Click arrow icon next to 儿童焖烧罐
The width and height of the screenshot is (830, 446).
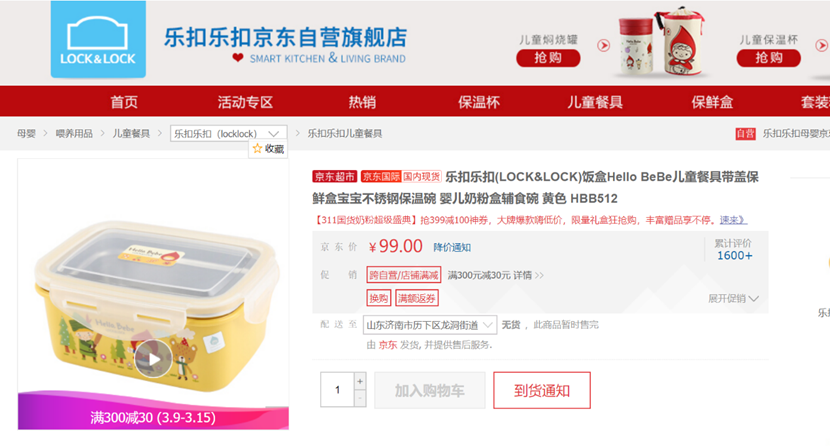click(603, 45)
